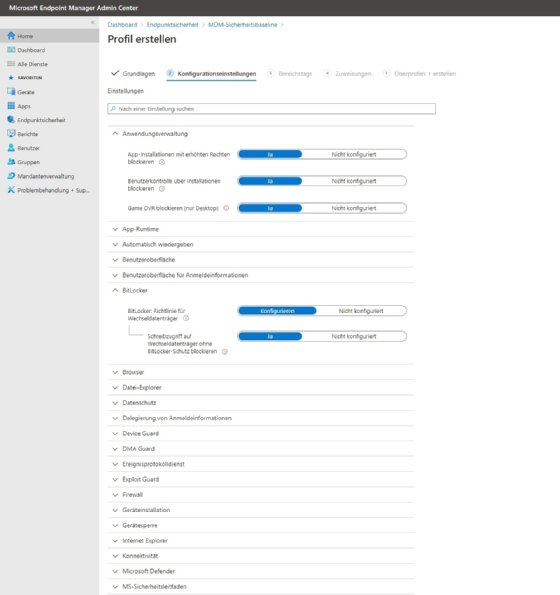Open the Bereichstags step tab
The image size is (560, 595).
pos(290,73)
